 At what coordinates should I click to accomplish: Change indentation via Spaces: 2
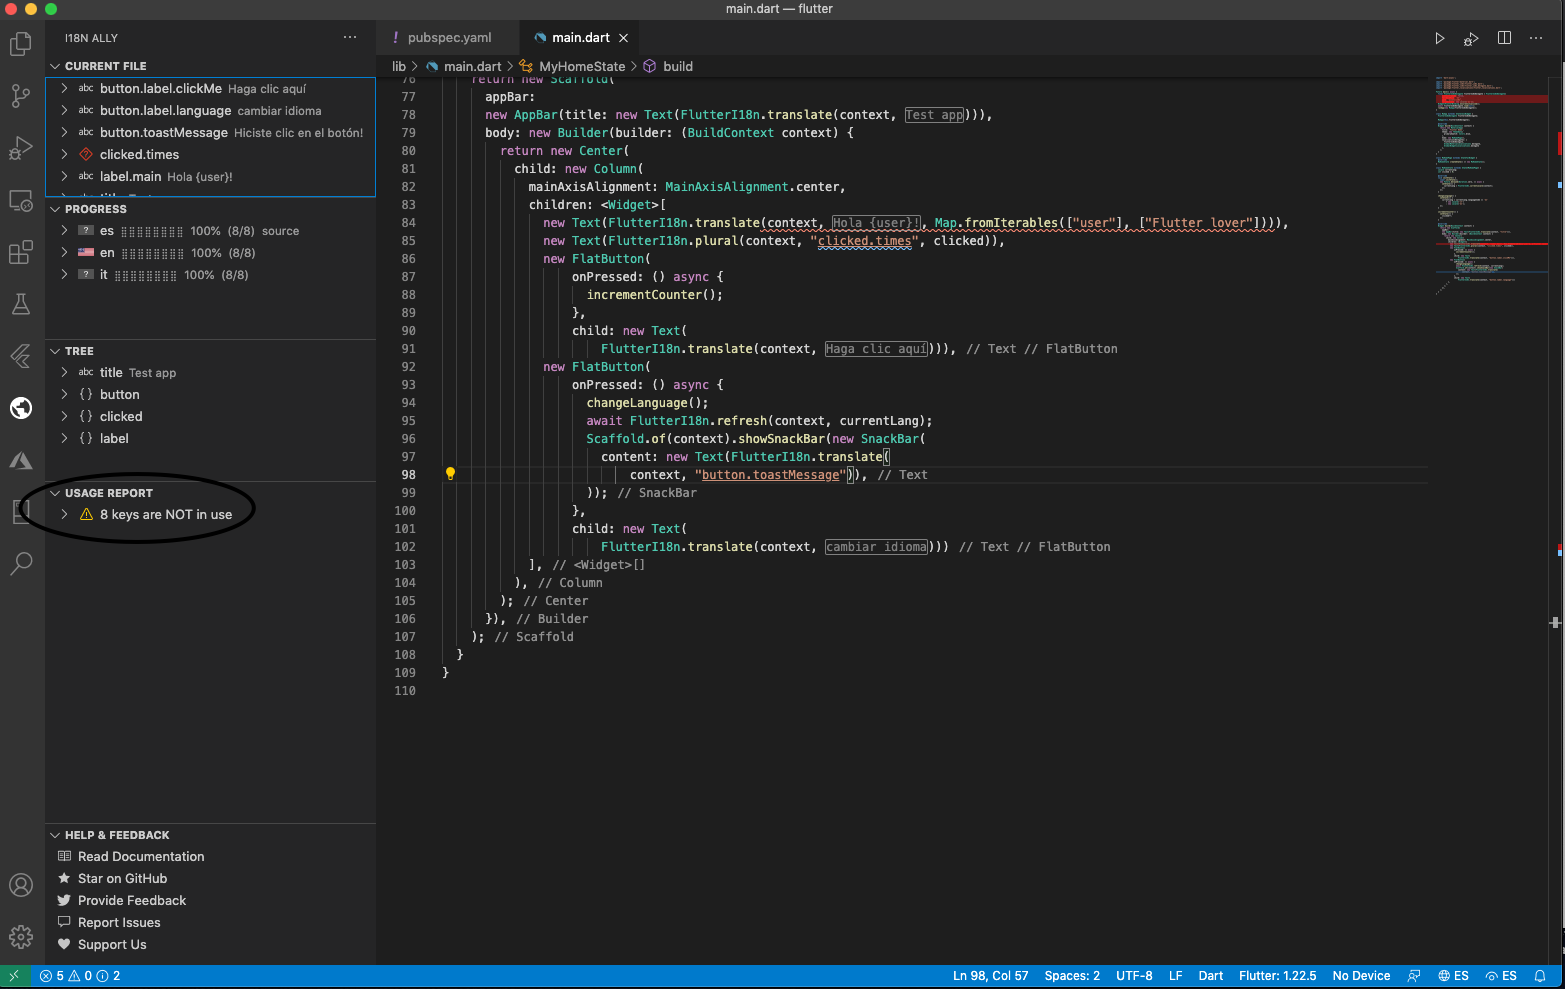pyautogui.click(x=1072, y=976)
